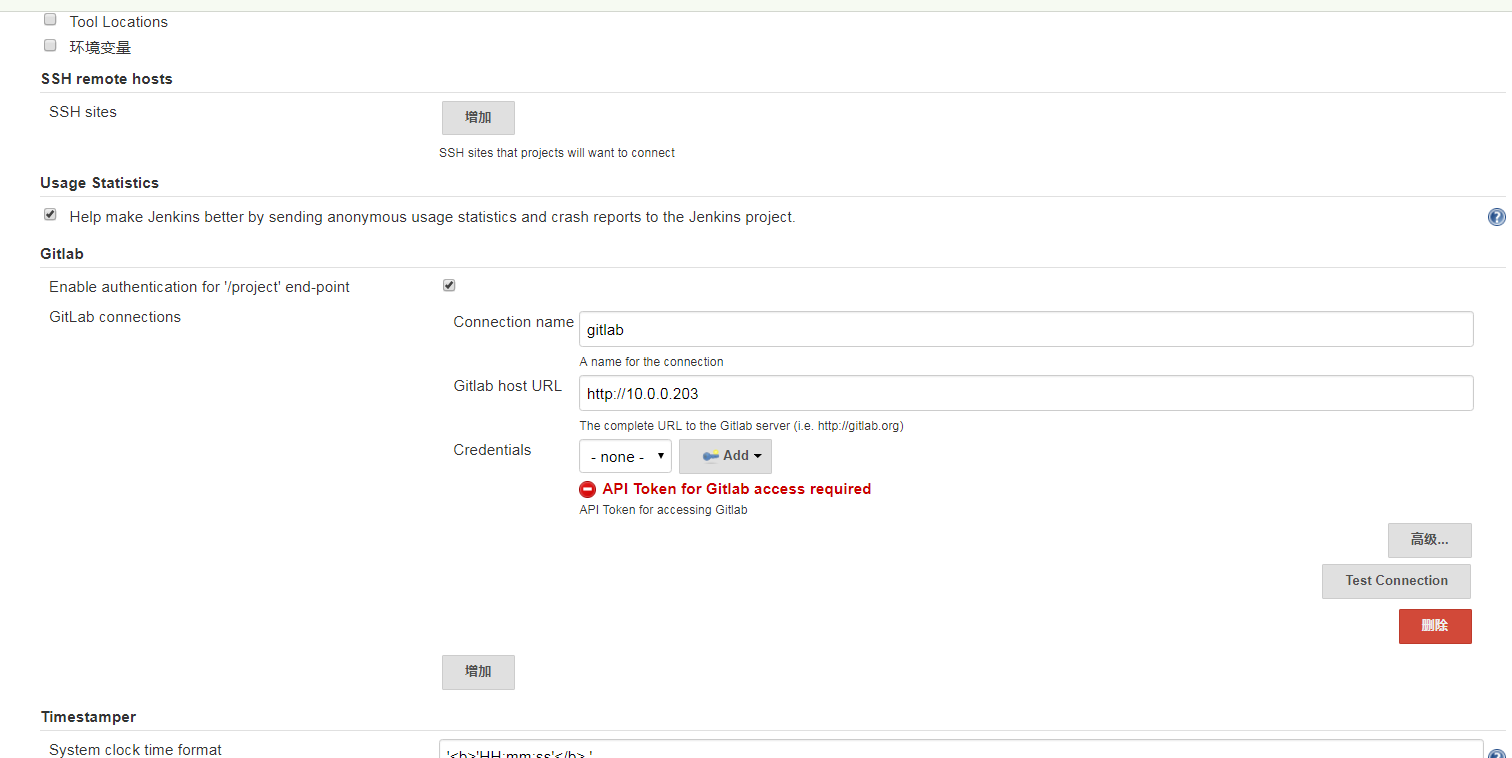Screen dimensions: 1512x758
Task: Open the '- none -' Credentials dropdown
Action: click(x=625, y=456)
